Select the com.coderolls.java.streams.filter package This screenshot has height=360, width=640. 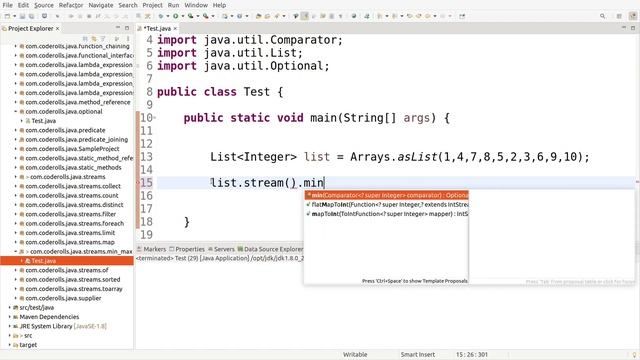[71, 214]
